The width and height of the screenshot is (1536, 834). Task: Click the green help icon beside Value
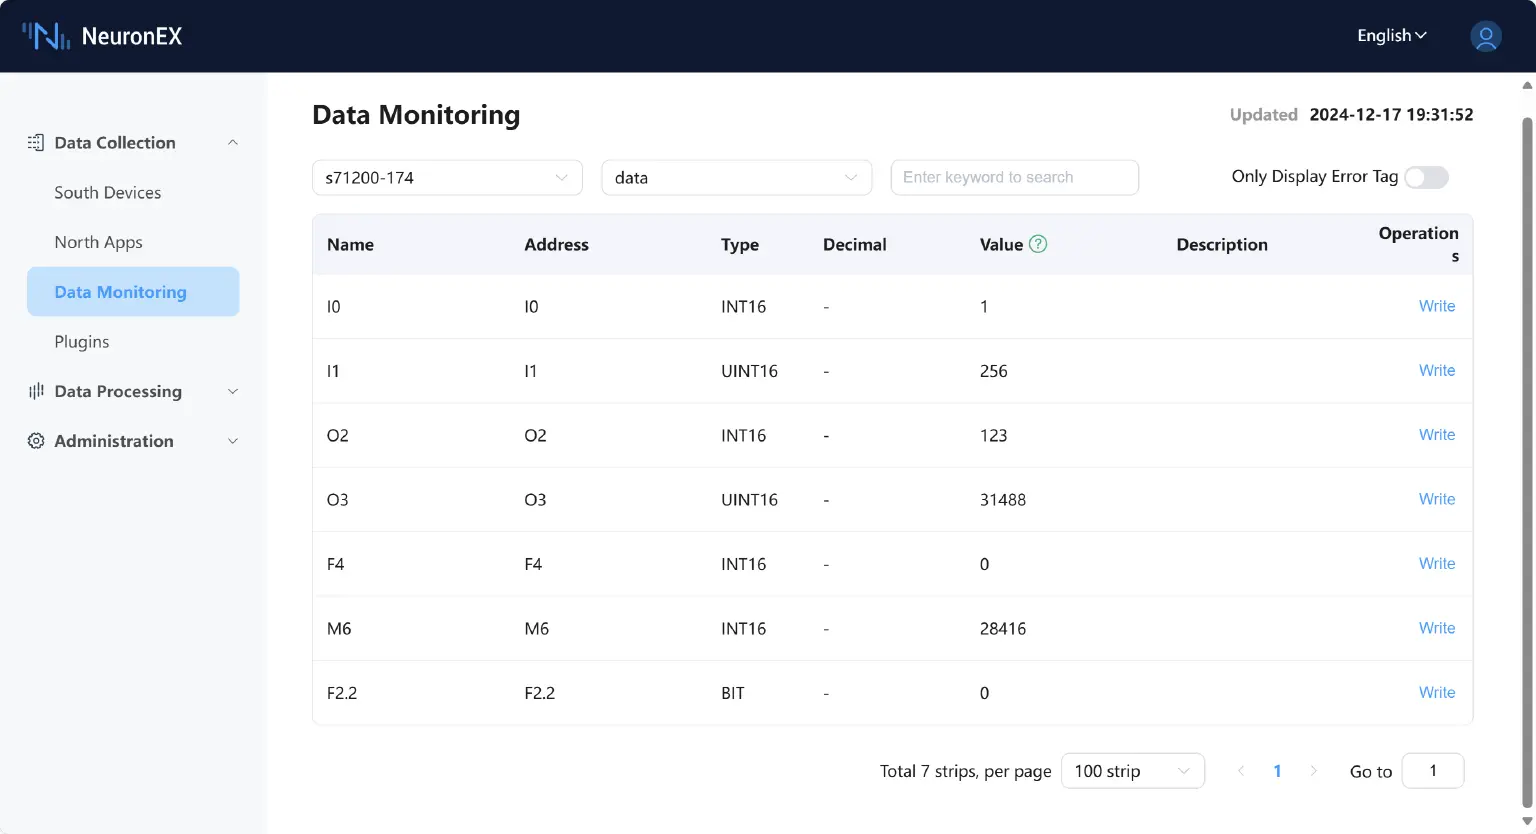(1037, 243)
